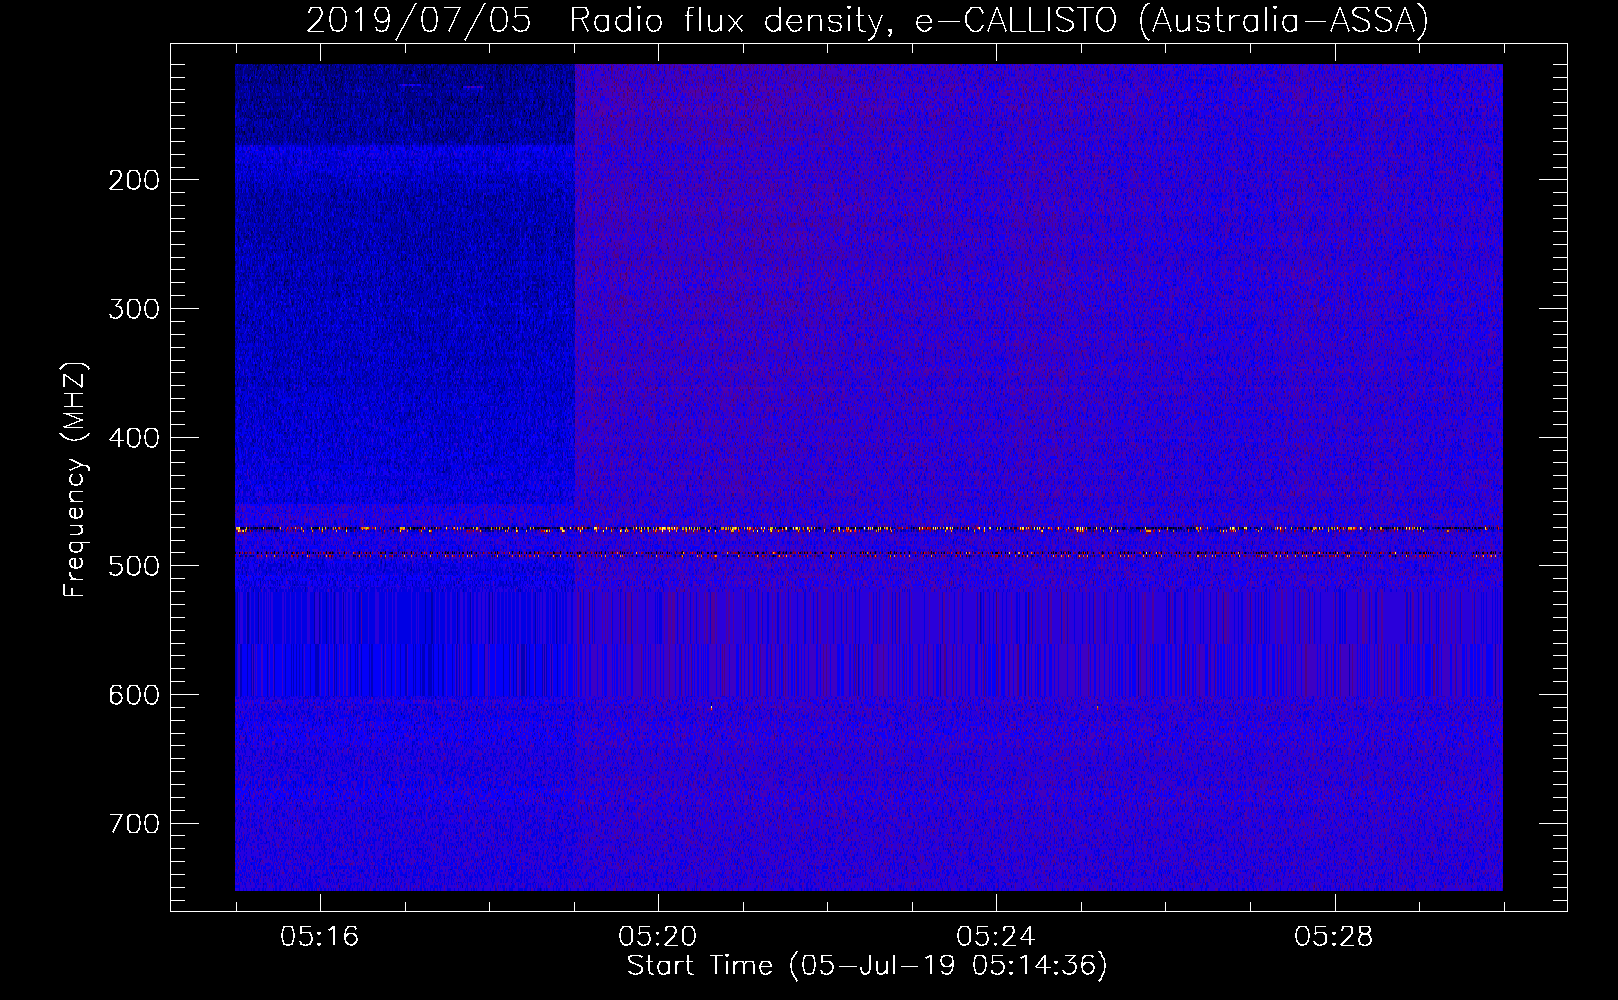Screen dimensions: 1618x1000
Task: Click the 300 frequency tick label
Action: pyautogui.click(x=133, y=309)
